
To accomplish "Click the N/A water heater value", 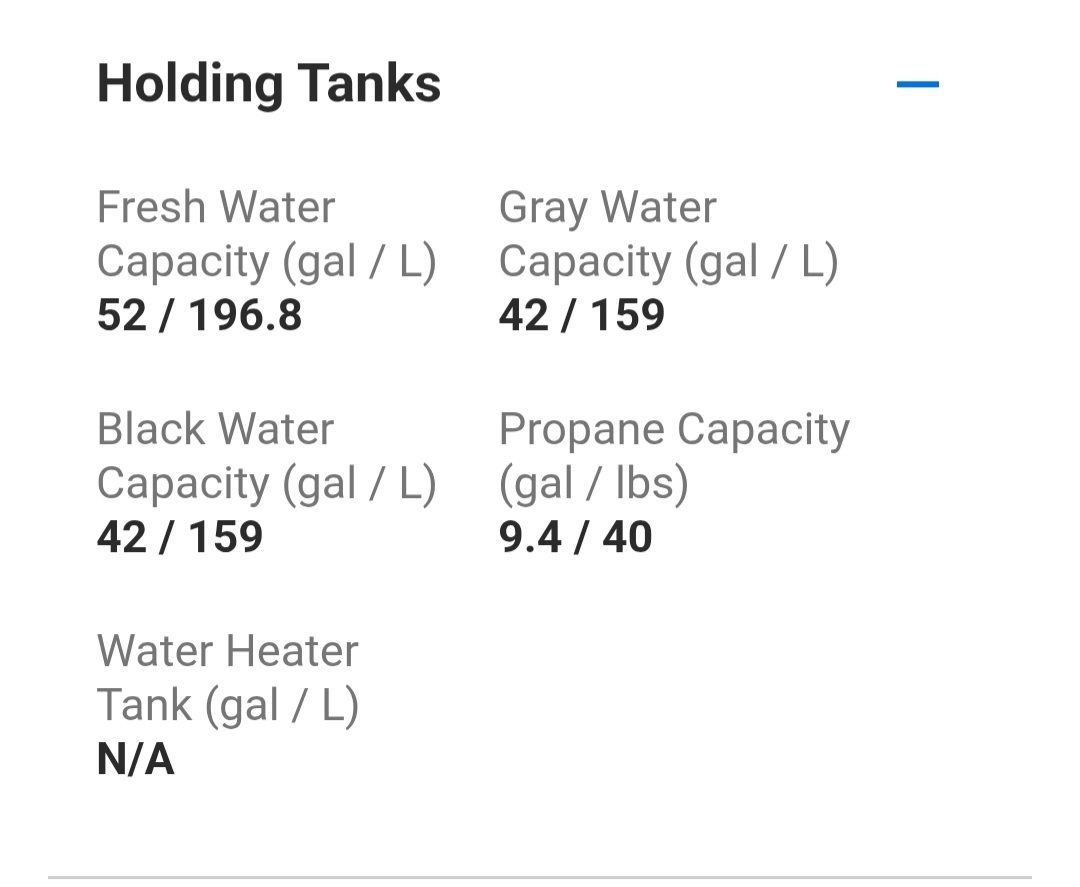I will [136, 760].
